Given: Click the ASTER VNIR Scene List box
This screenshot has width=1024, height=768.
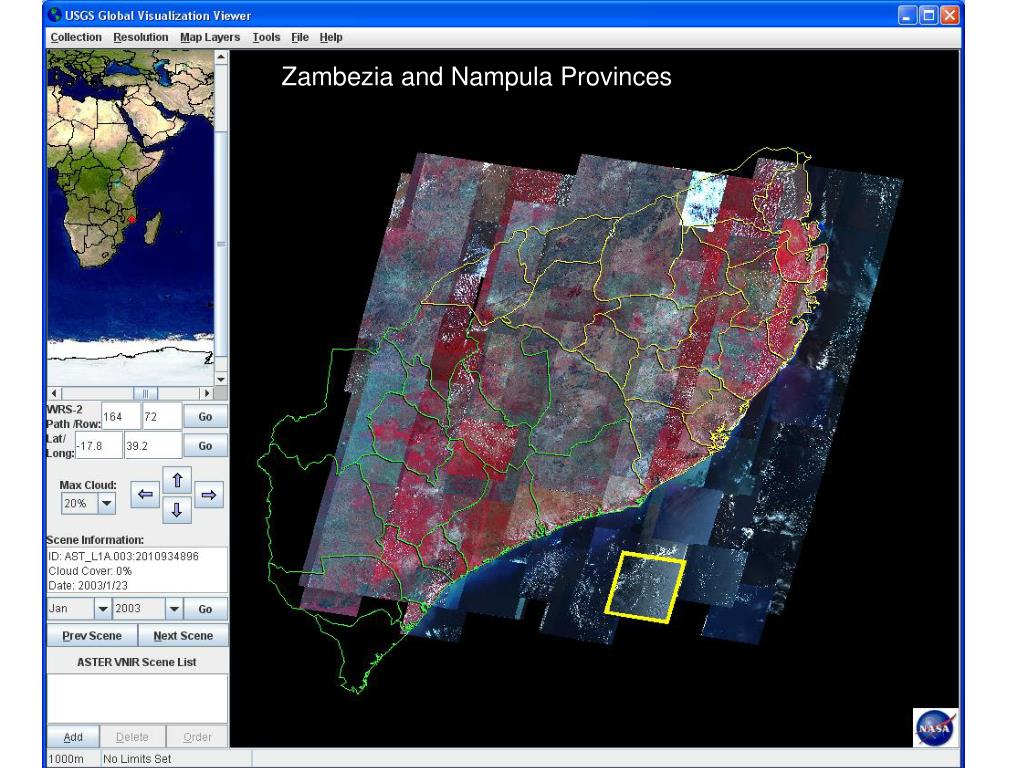Looking at the screenshot, I should click(x=137, y=698).
